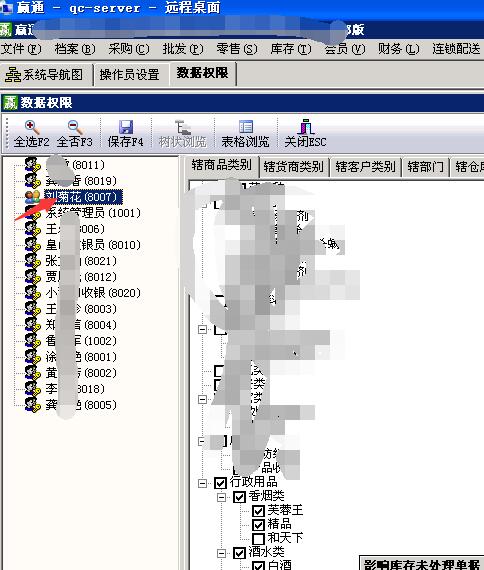Uncheck the 行政用品 checkbox
This screenshot has height=570, width=484.
(220, 483)
